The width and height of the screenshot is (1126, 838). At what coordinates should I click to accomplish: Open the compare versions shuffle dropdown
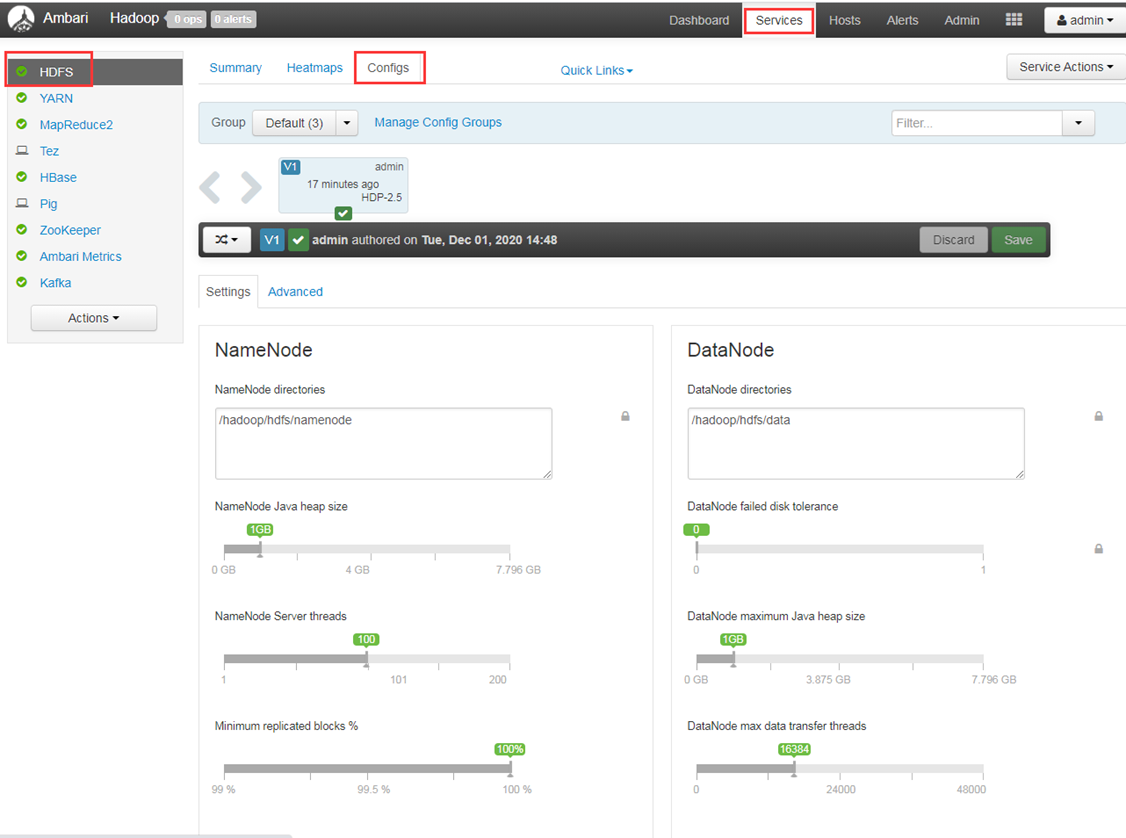226,240
